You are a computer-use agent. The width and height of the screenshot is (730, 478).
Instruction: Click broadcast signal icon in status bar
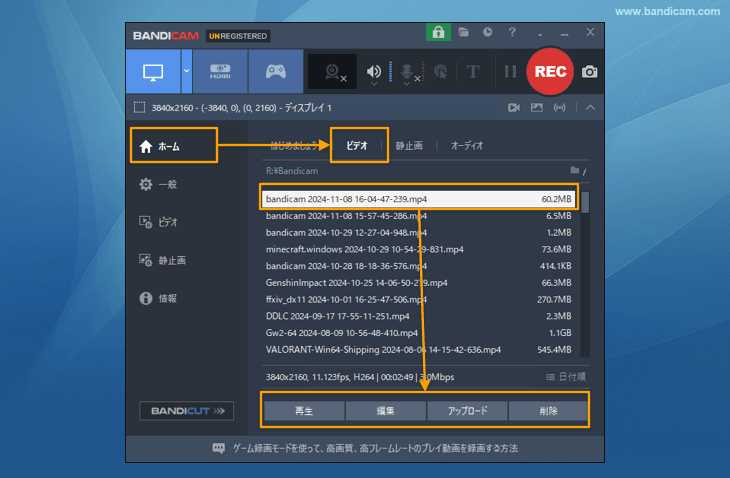pos(559,108)
